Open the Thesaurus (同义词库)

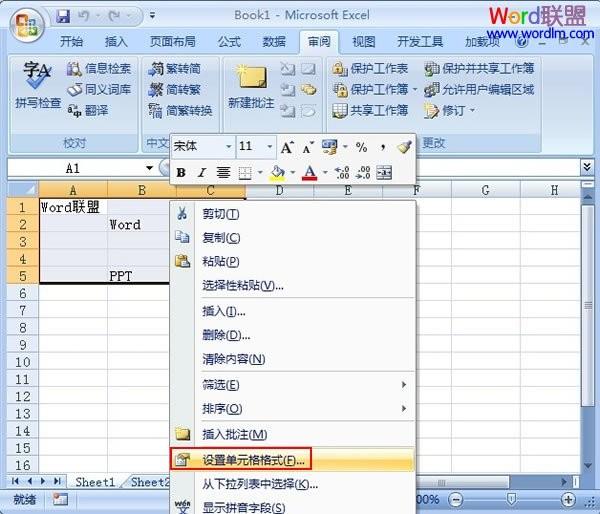[99, 90]
